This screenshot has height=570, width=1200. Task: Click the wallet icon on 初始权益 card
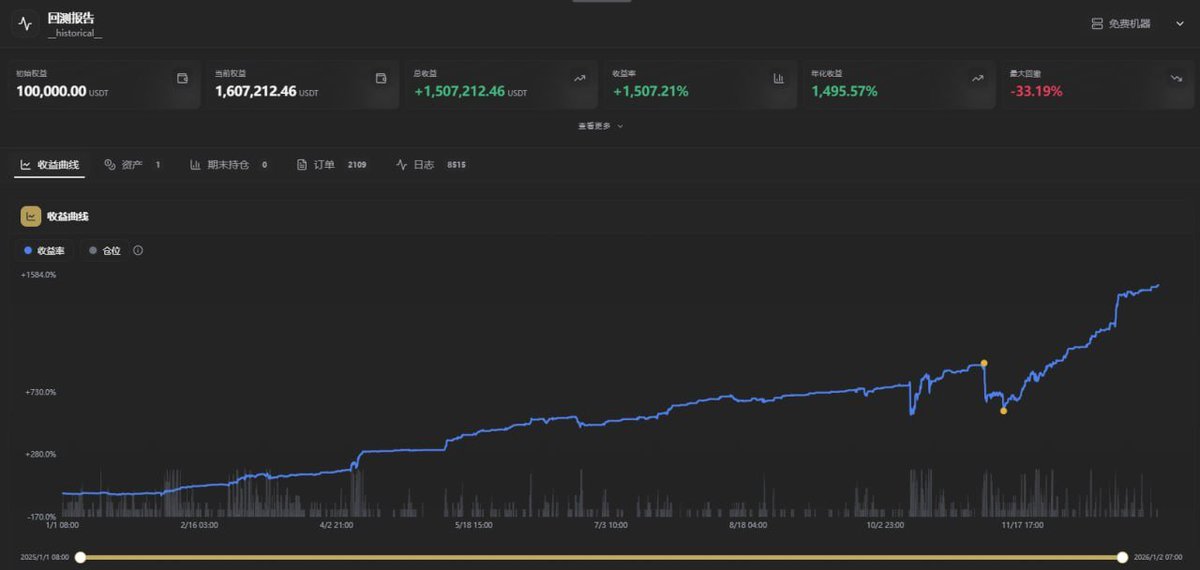coord(182,78)
